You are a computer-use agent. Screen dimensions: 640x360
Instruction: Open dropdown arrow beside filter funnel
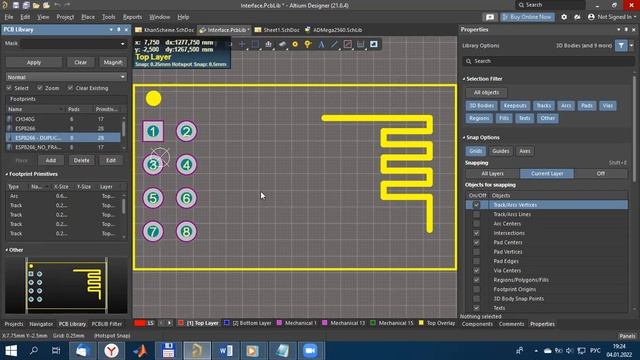(x=631, y=46)
